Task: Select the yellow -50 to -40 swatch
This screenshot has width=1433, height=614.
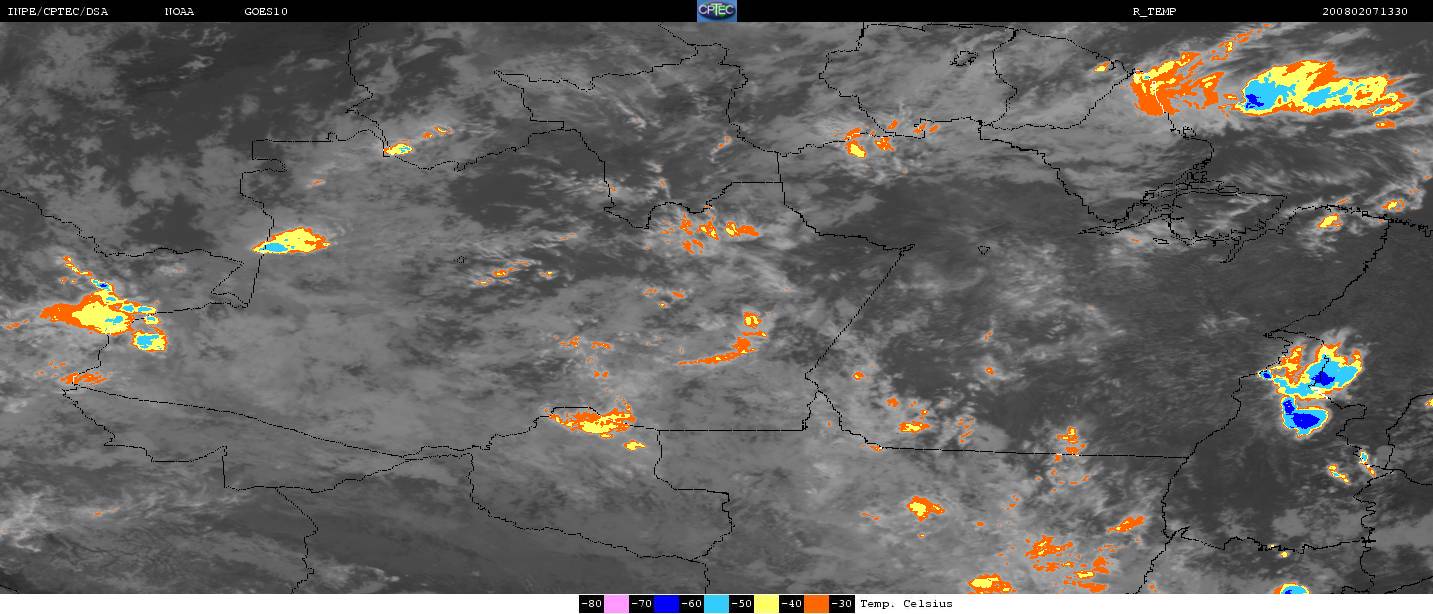Action: tap(766, 604)
